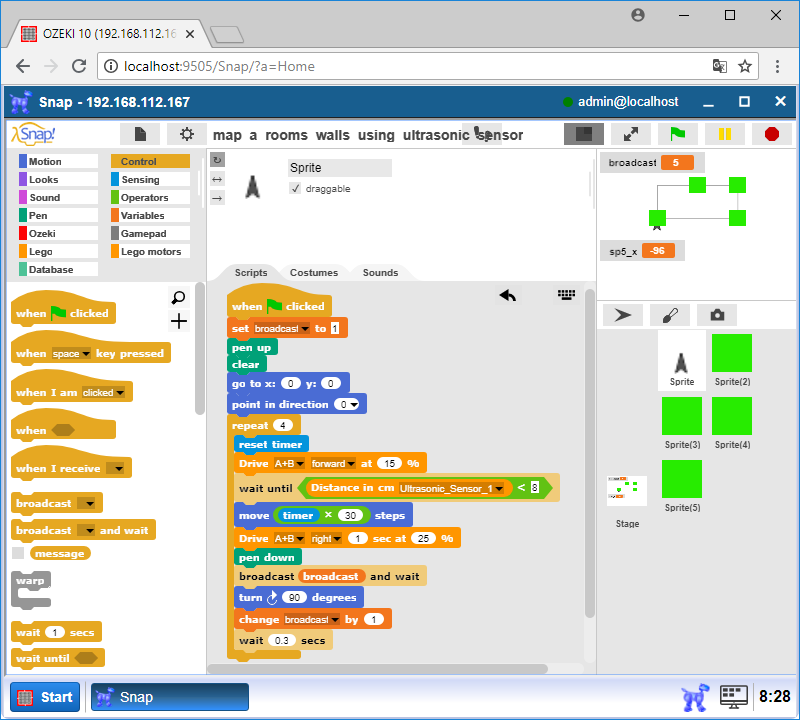
Task: Click the browser address bar URL
Action: pos(219,66)
